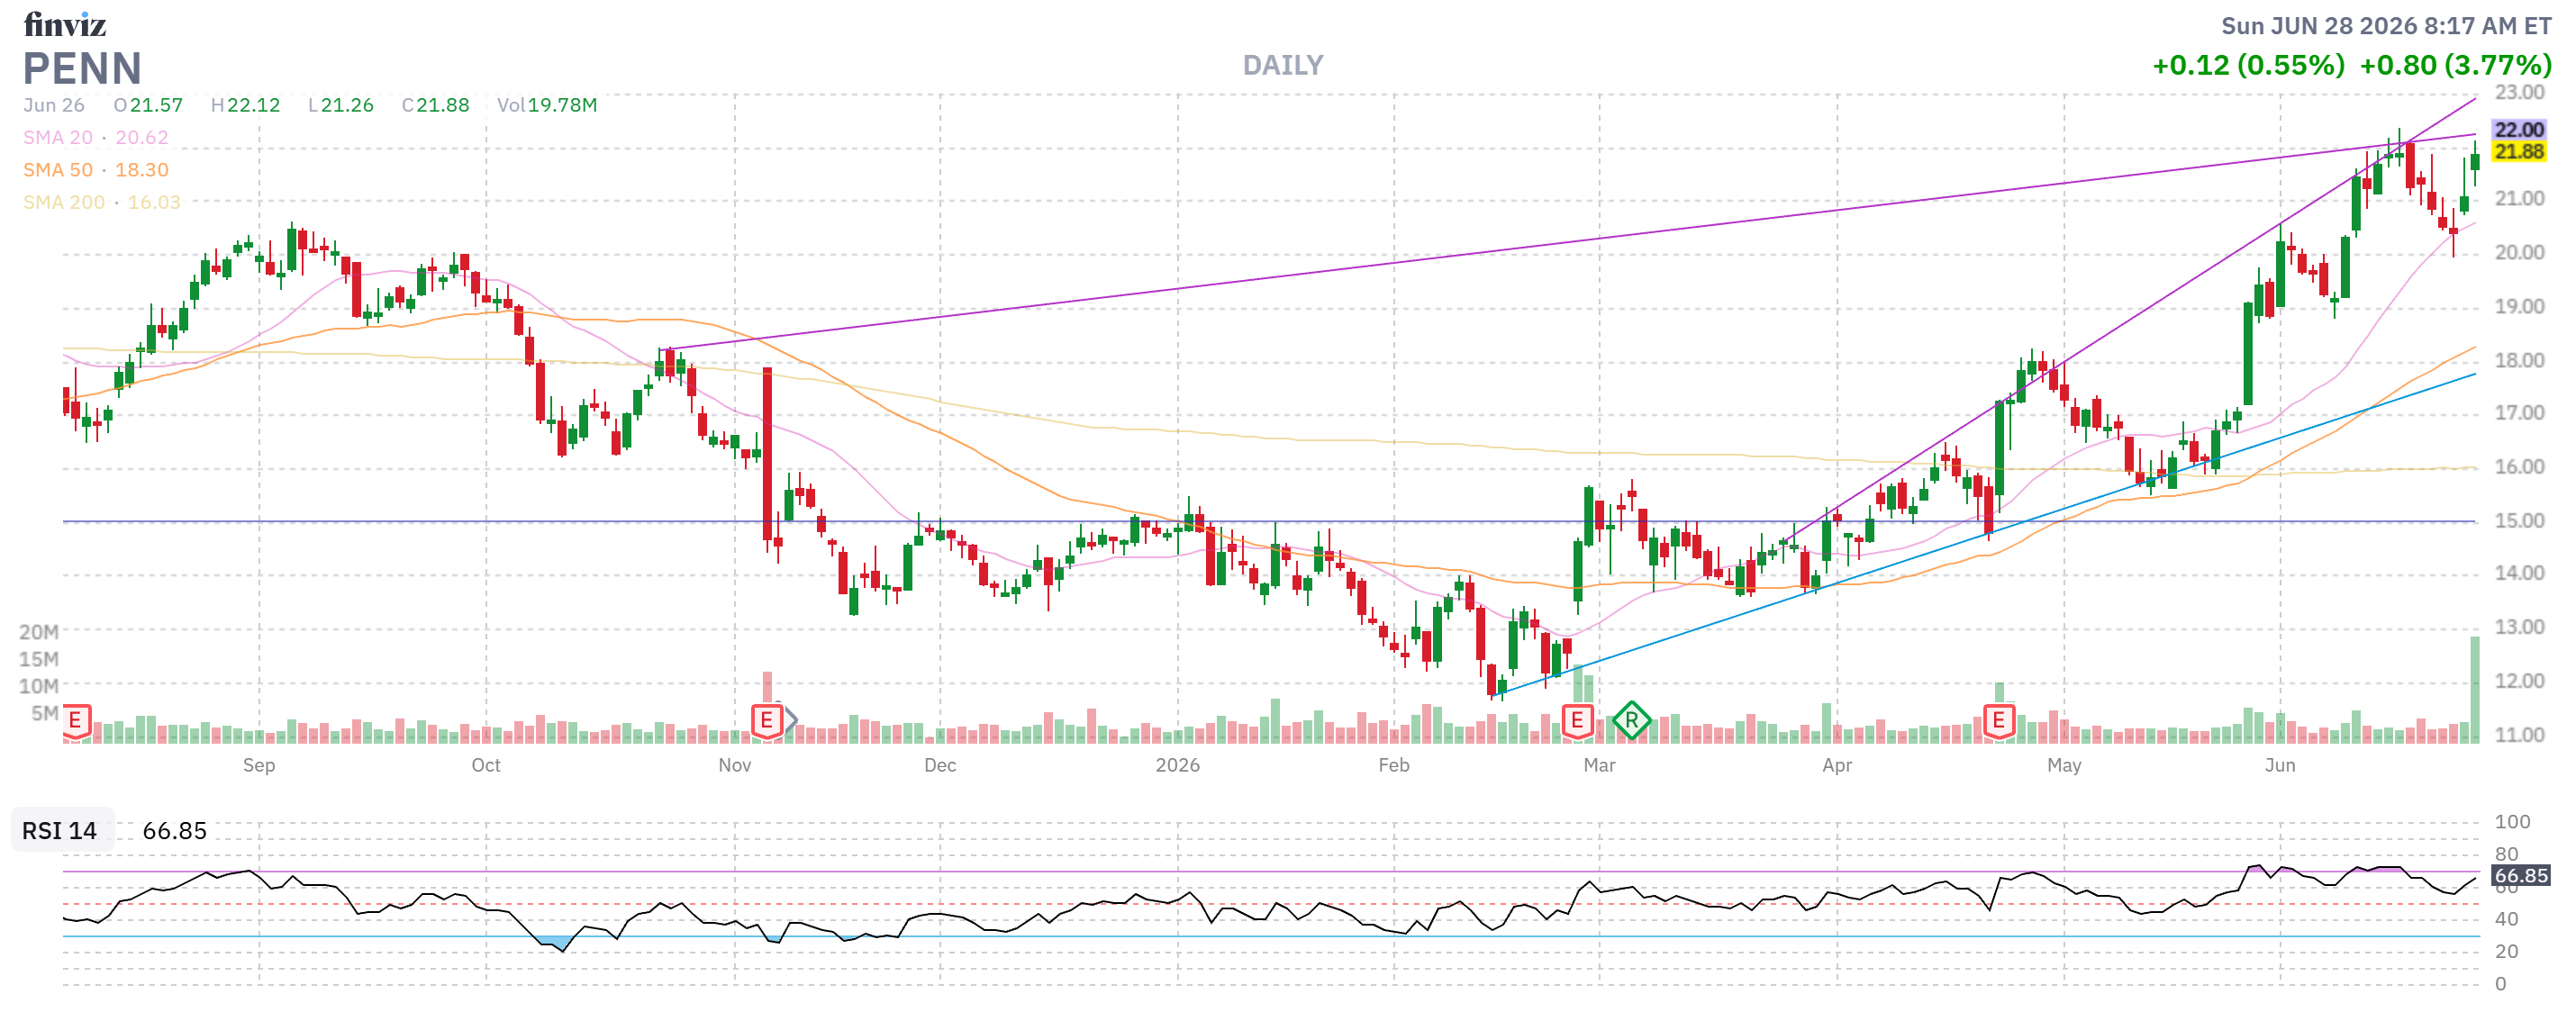Click the Dec label on the time axis

click(940, 766)
